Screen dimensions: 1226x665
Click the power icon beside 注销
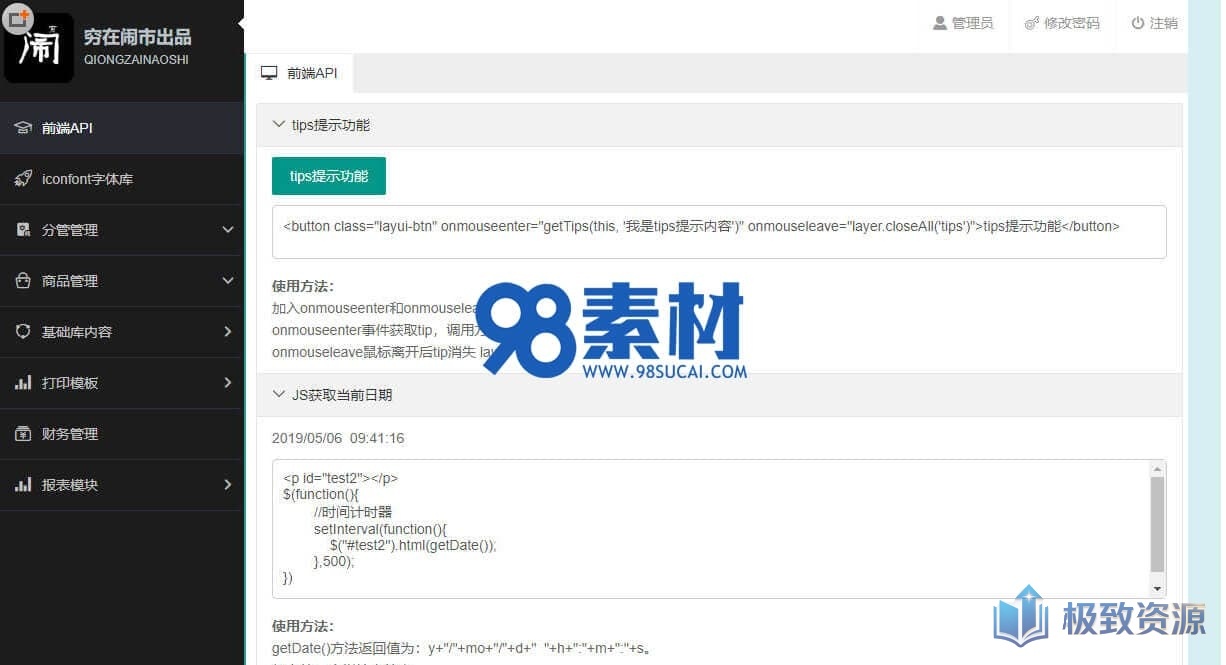coord(1138,23)
